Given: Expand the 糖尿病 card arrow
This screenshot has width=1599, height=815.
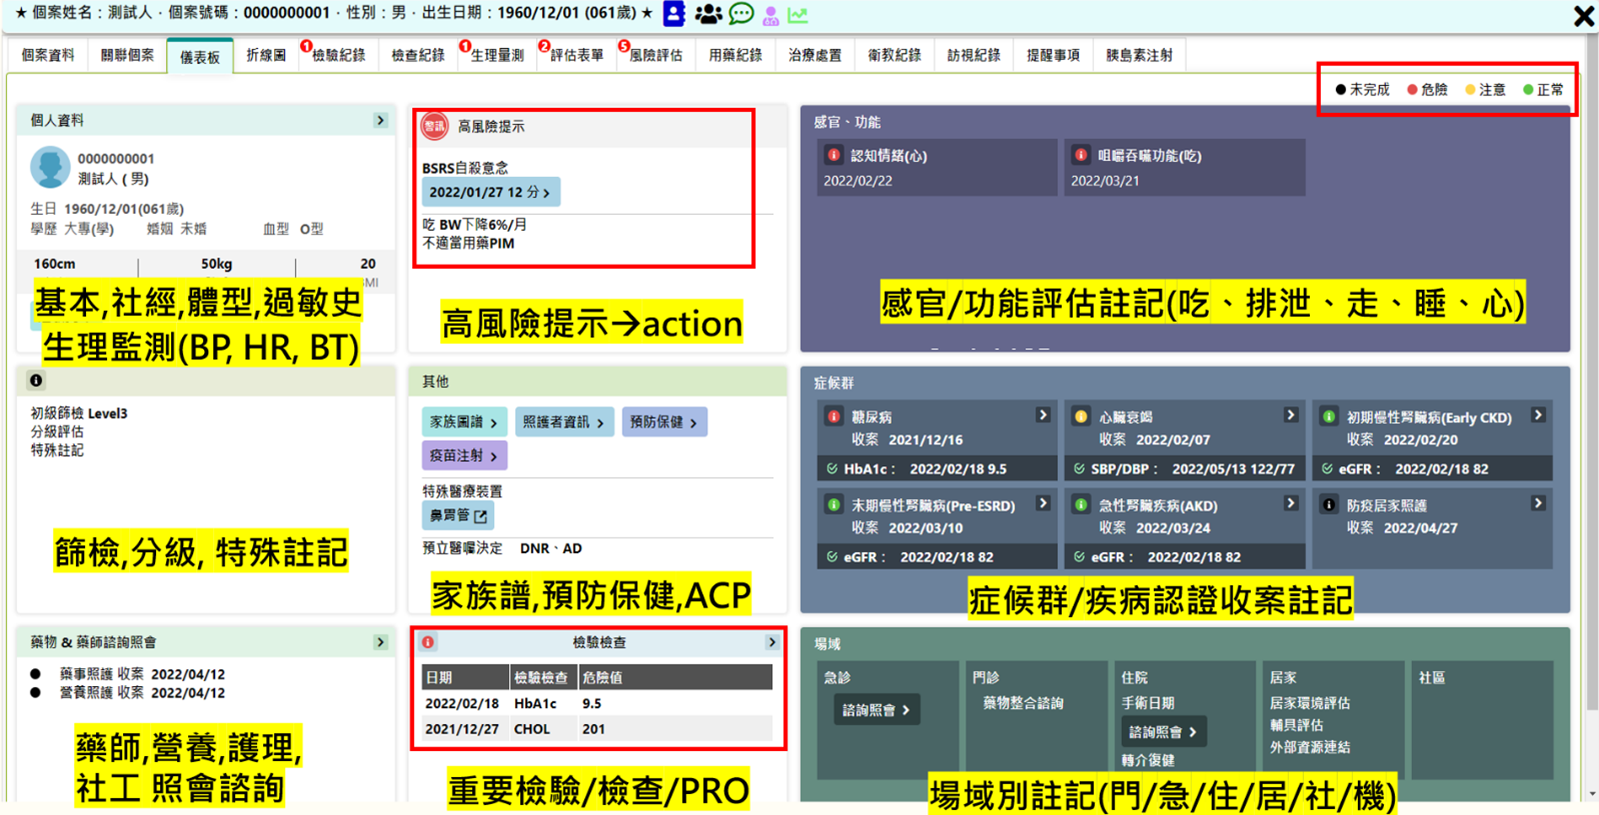Looking at the screenshot, I should tap(1043, 415).
